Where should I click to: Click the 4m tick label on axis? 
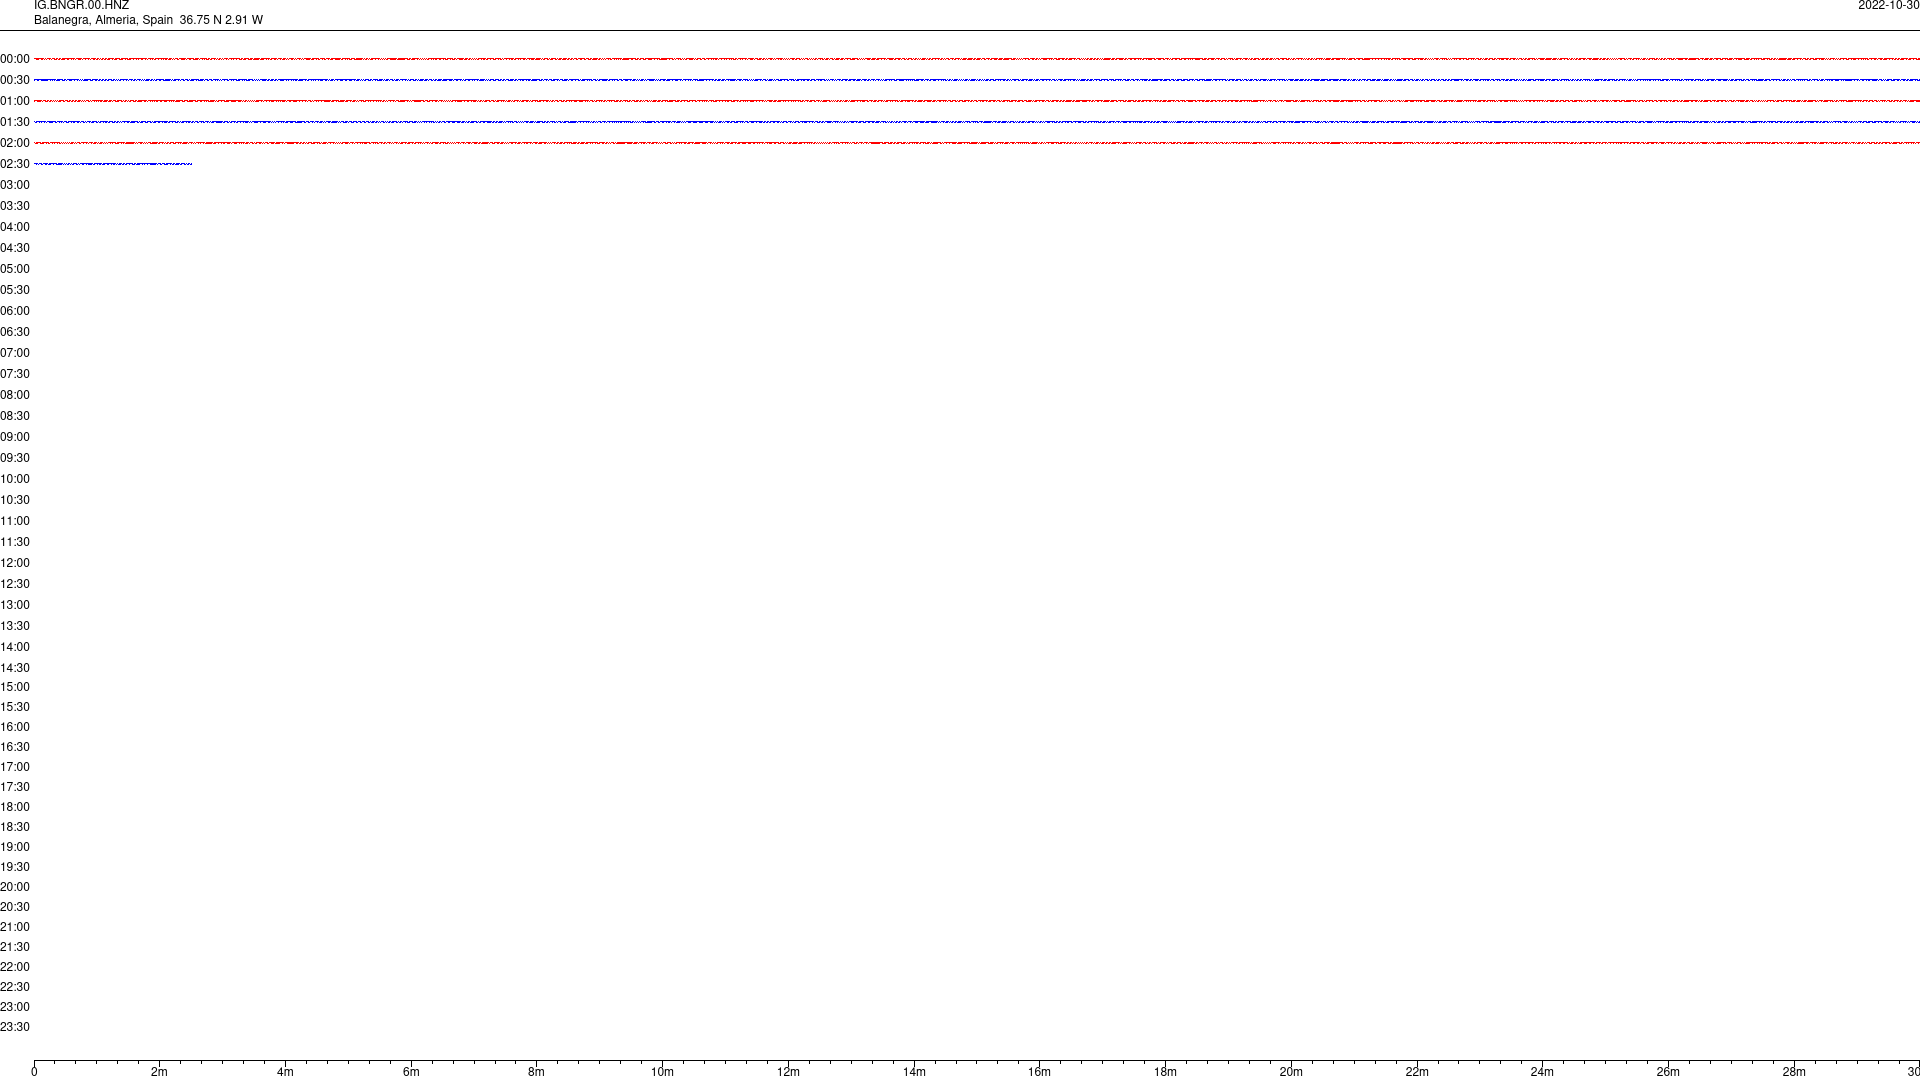tap(285, 1072)
